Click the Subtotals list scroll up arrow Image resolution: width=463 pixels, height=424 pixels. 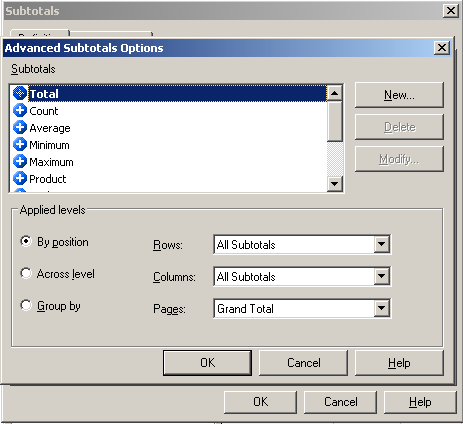tap(335, 93)
